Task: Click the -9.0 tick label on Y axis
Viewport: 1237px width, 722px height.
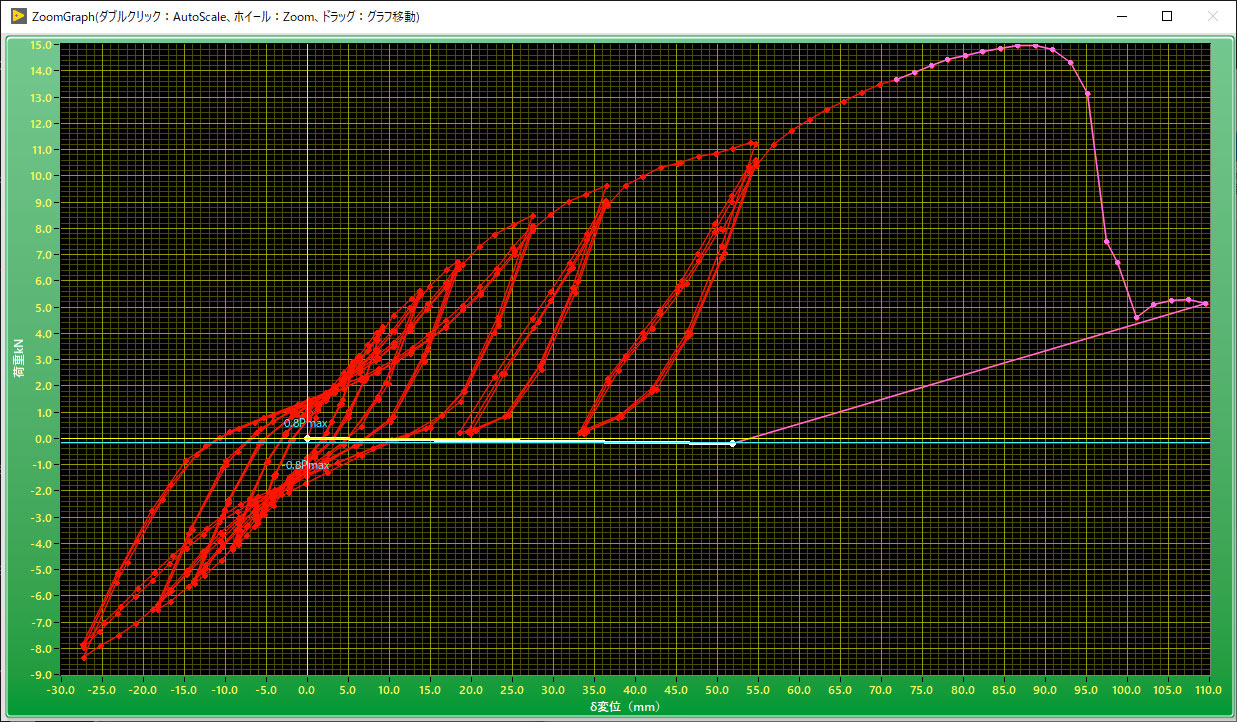Action: point(41,674)
